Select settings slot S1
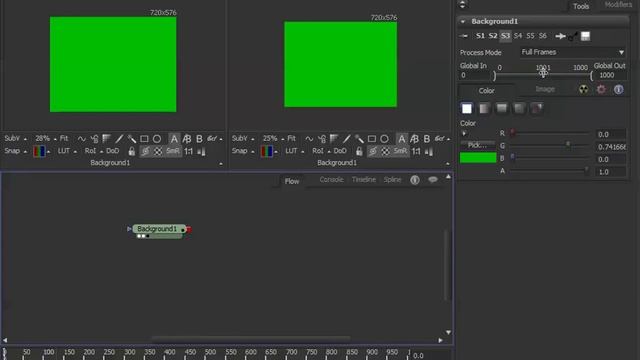The image size is (640, 360). (x=480, y=36)
